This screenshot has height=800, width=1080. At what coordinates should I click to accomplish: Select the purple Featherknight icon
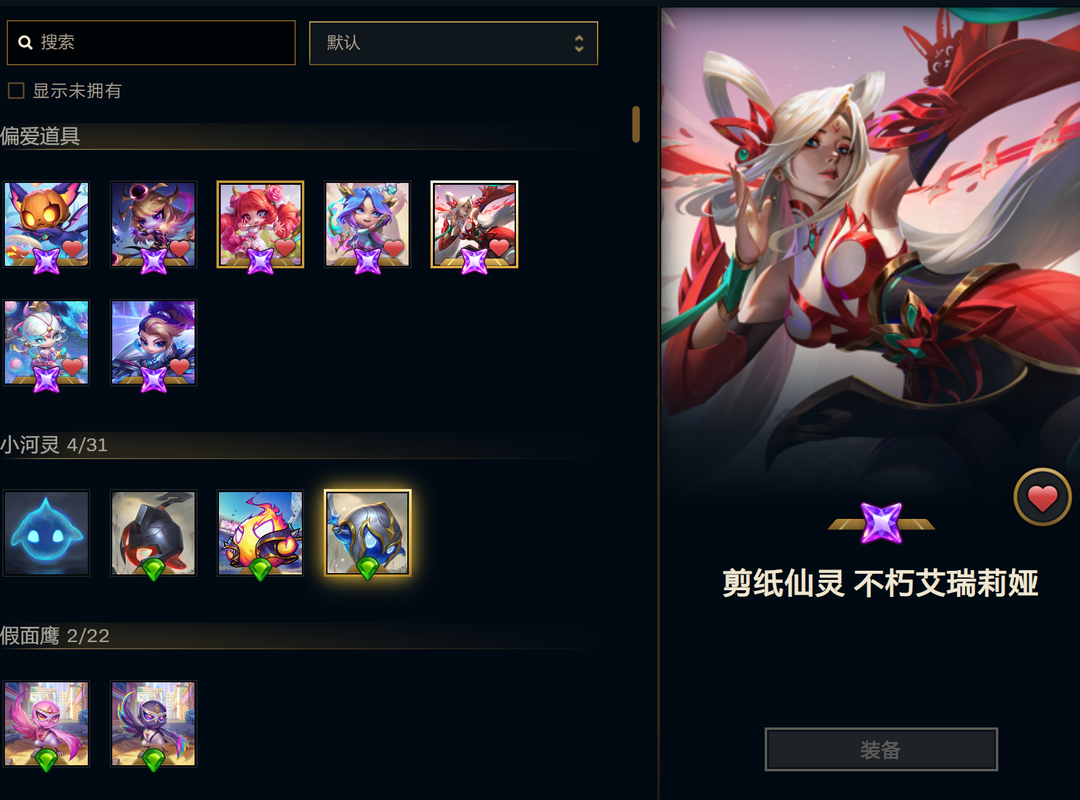(x=154, y=724)
